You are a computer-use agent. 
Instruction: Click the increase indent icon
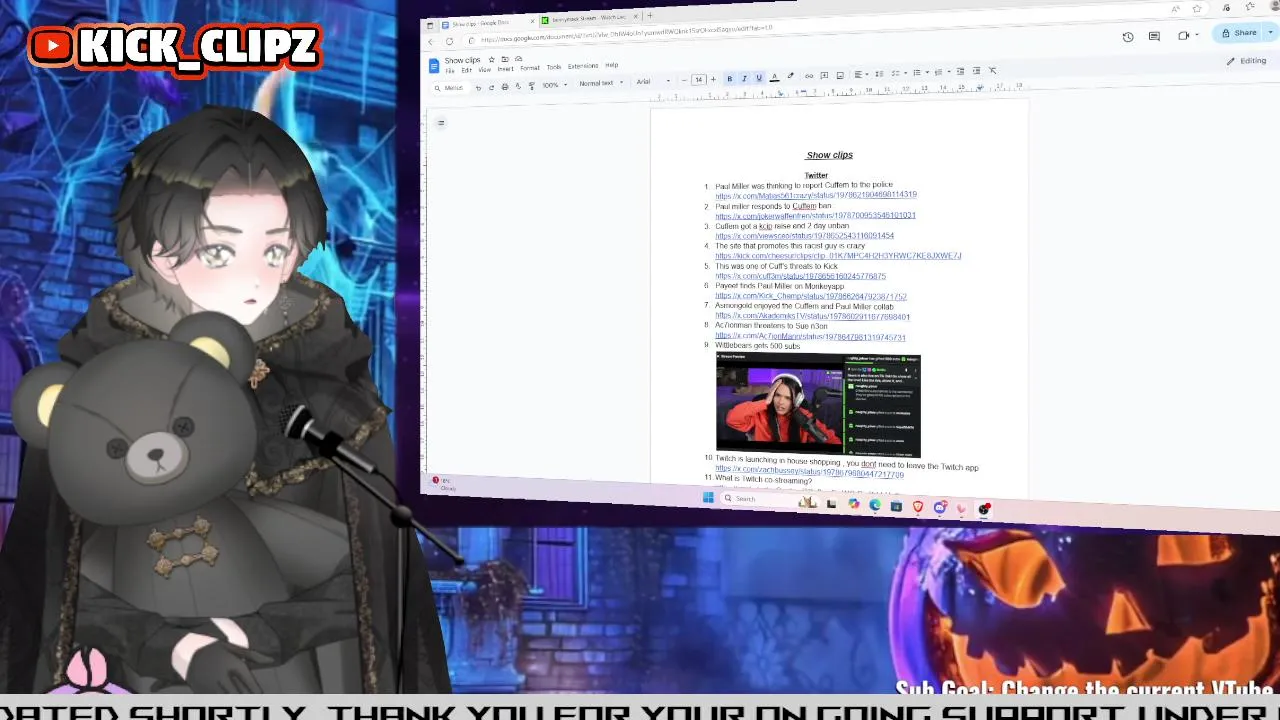(x=976, y=70)
